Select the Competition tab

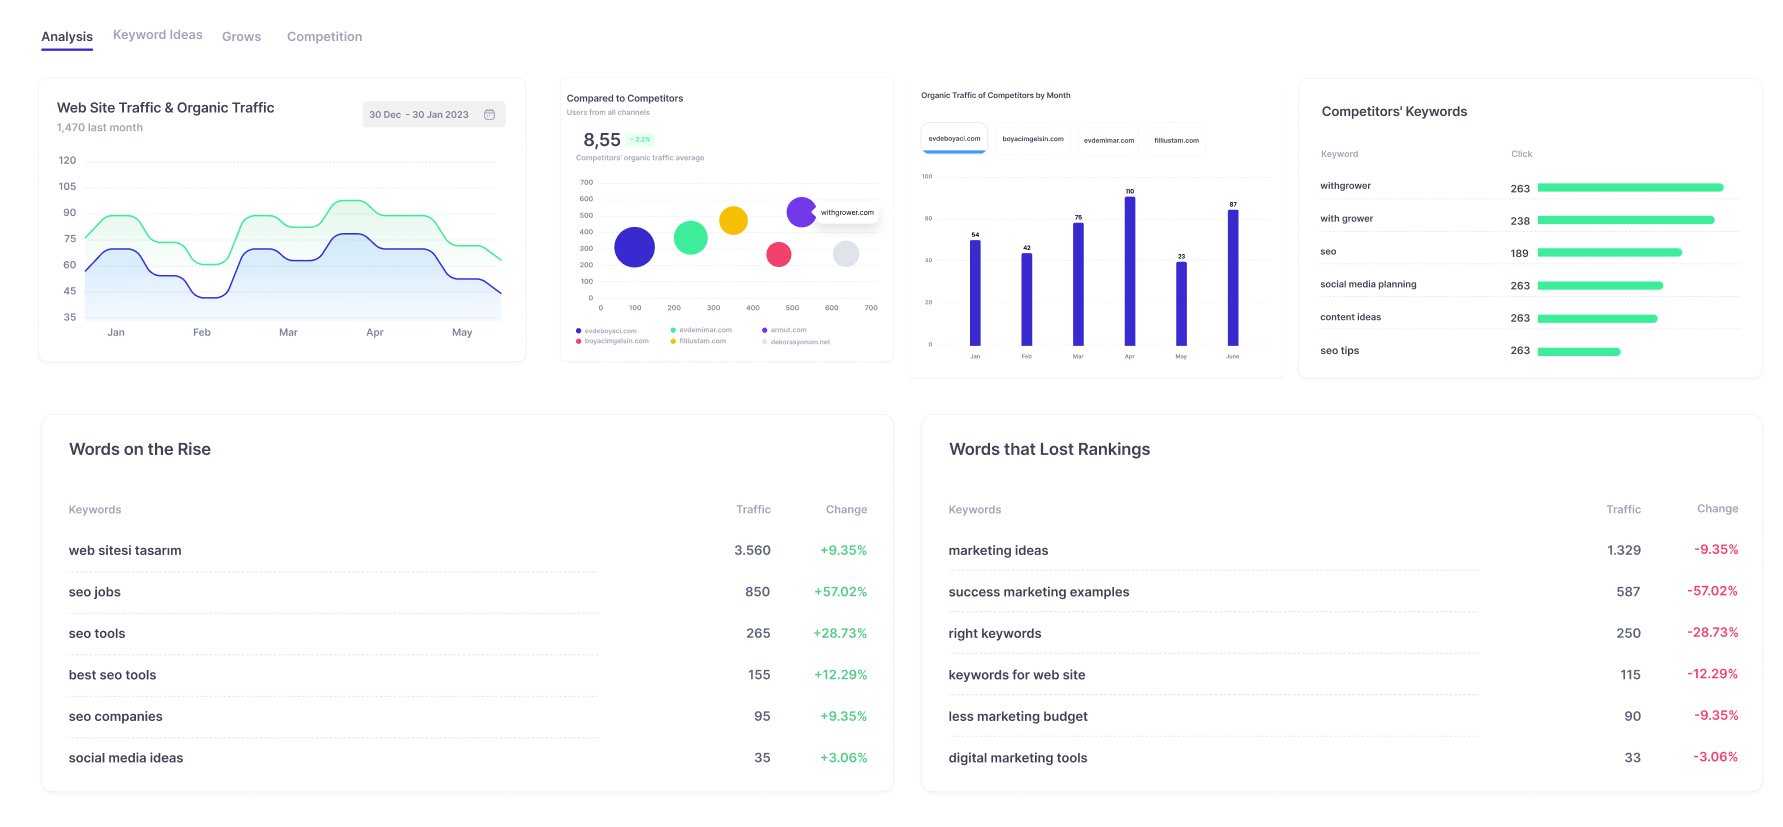click(324, 37)
